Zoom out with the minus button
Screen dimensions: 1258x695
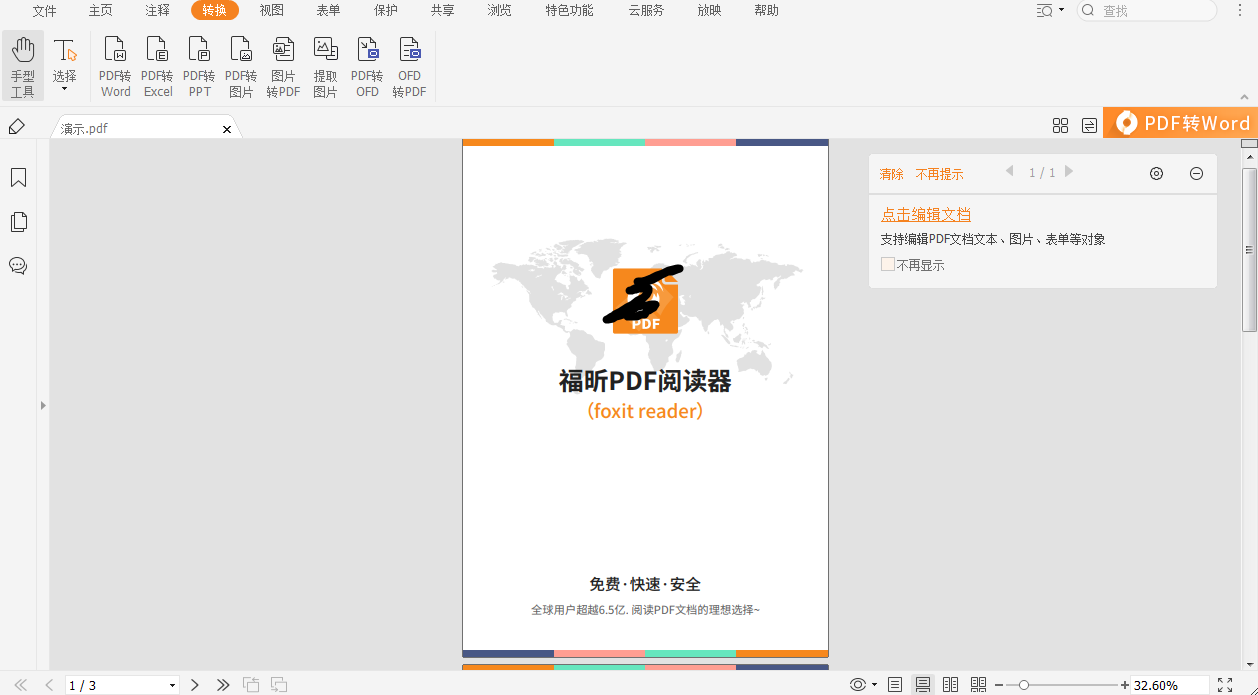999,685
